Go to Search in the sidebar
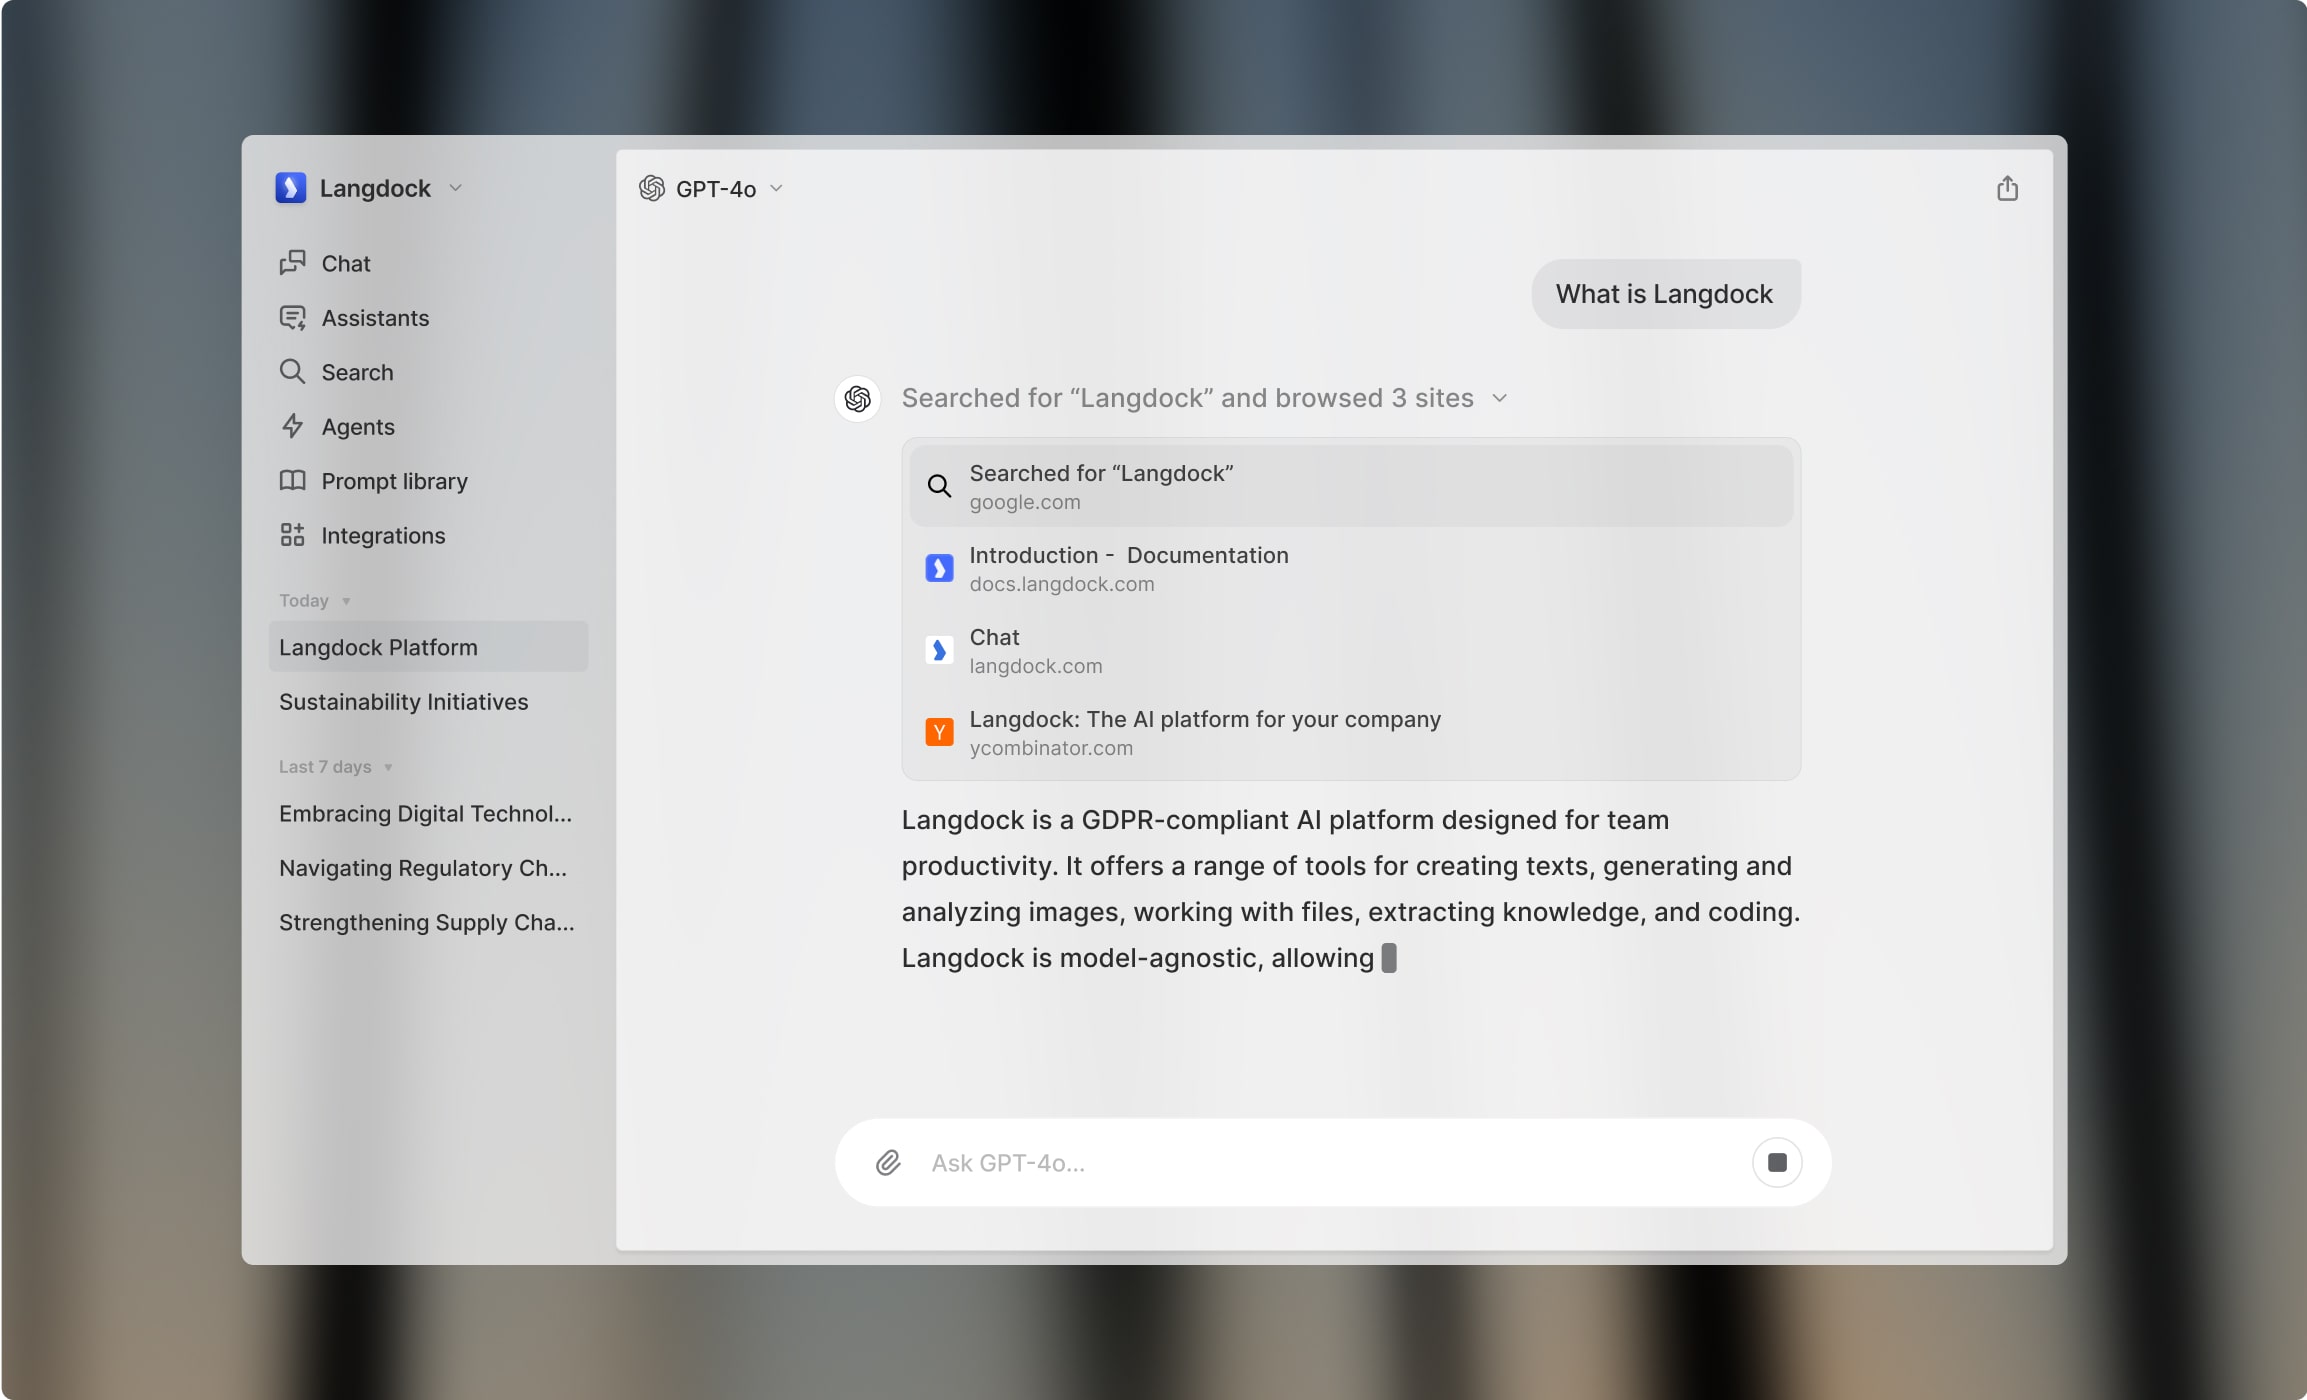The height and width of the screenshot is (1400, 2307). pos(357,372)
